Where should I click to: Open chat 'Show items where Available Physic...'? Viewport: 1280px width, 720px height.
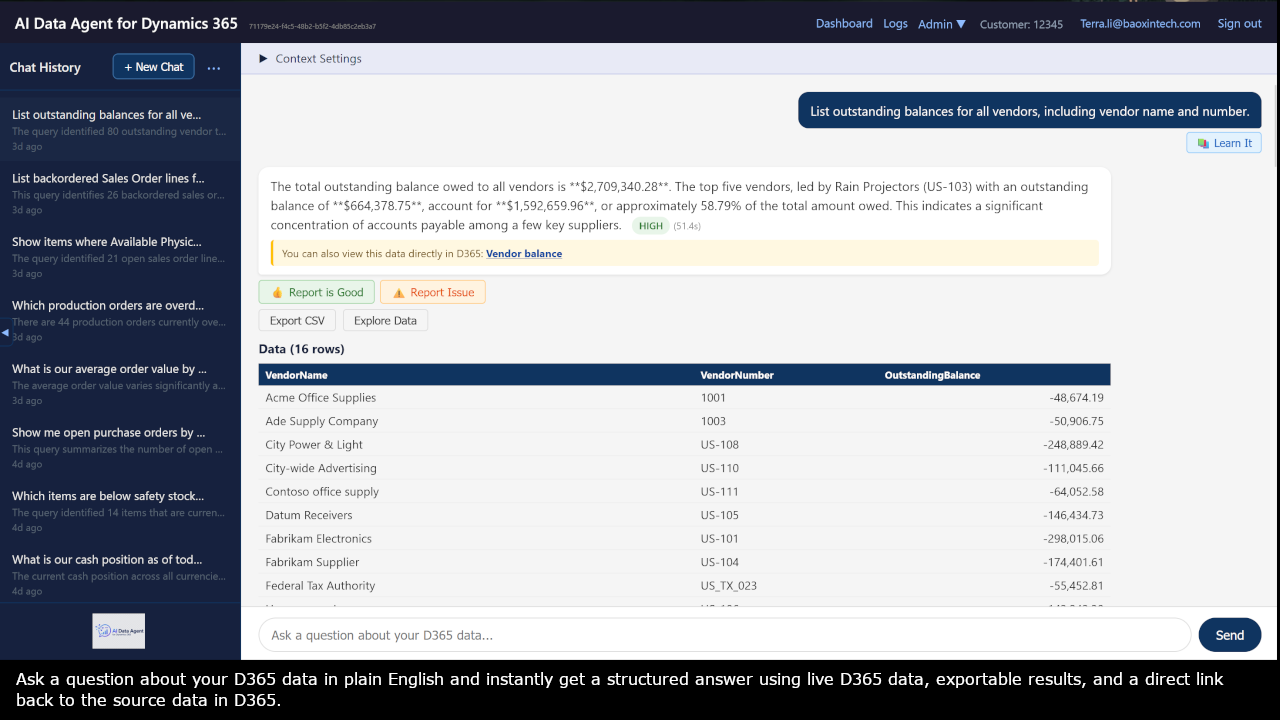(120, 257)
